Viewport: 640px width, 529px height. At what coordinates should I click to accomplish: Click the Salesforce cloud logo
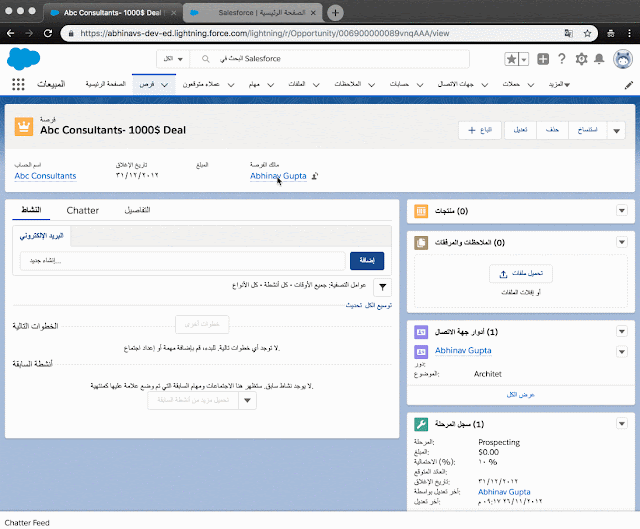click(x=23, y=59)
